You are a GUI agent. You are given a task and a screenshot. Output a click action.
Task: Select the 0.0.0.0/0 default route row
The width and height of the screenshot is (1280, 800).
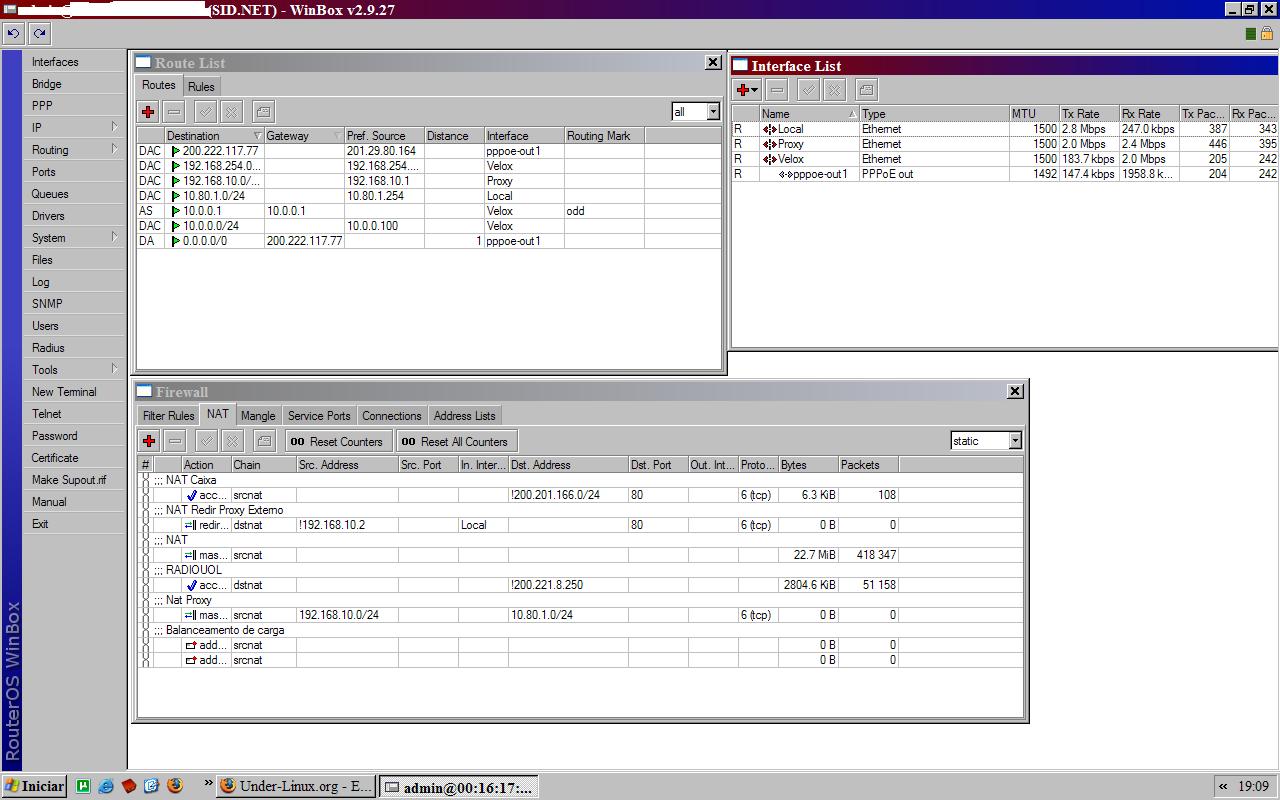click(428, 241)
